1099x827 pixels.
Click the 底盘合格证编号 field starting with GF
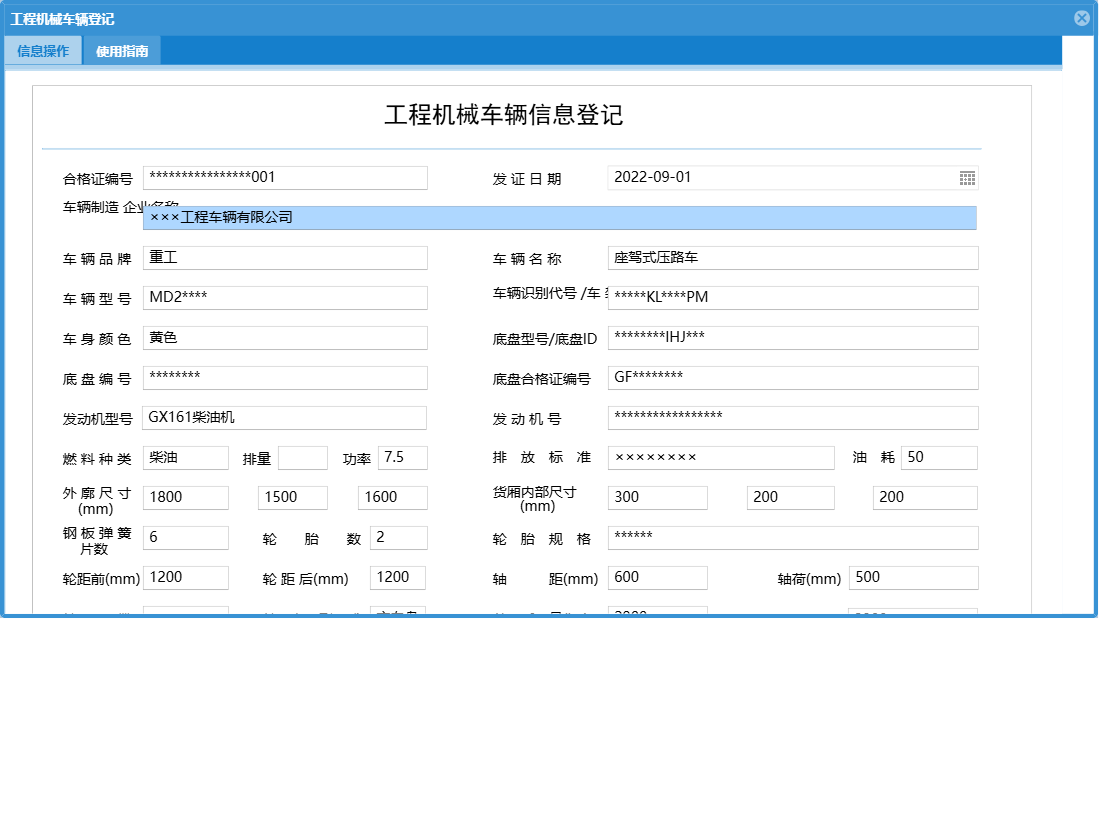coord(790,377)
